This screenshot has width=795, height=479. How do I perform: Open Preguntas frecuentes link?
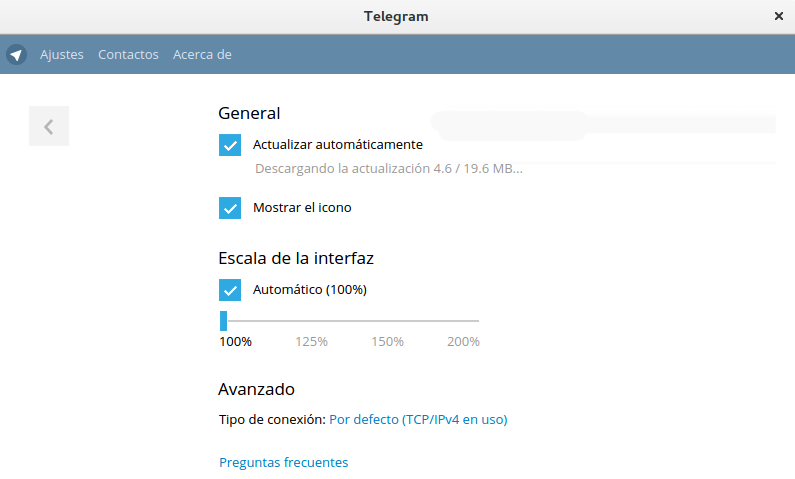[x=283, y=462]
